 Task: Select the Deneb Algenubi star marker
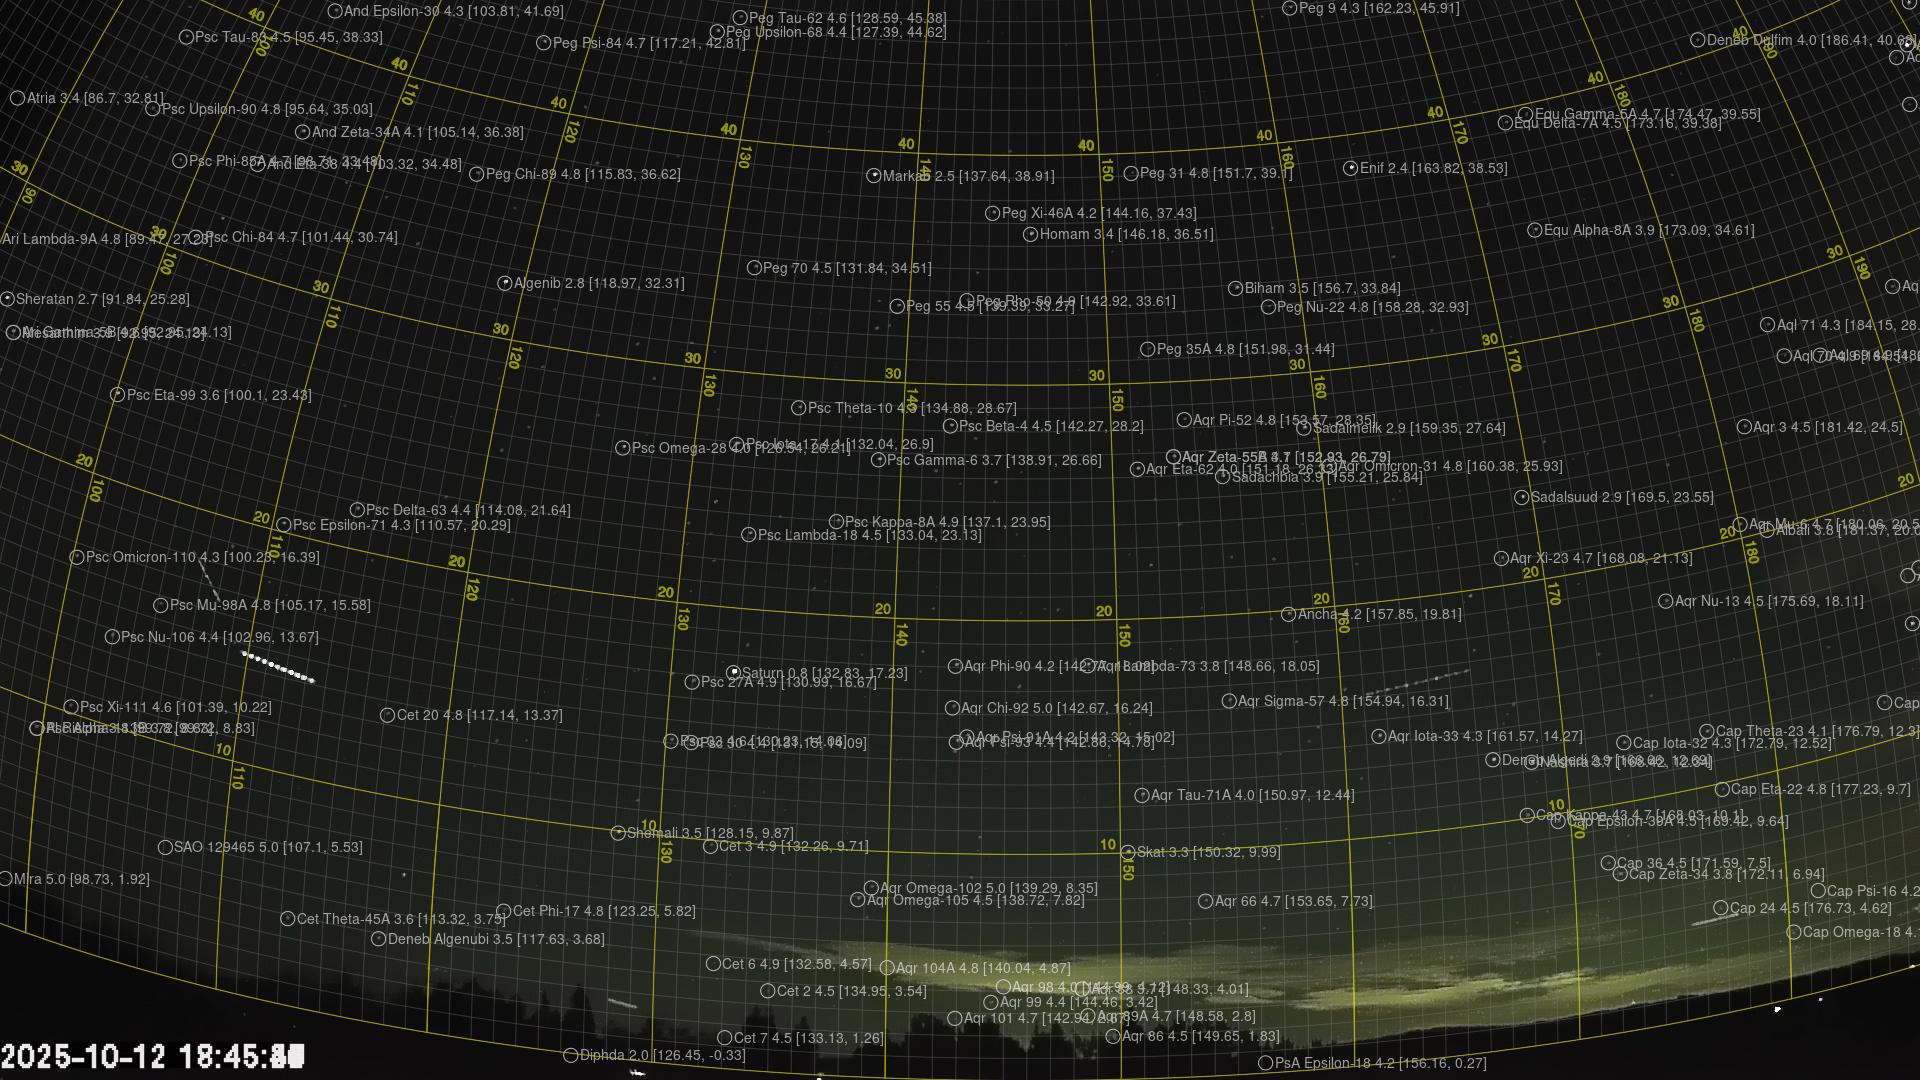[379, 939]
